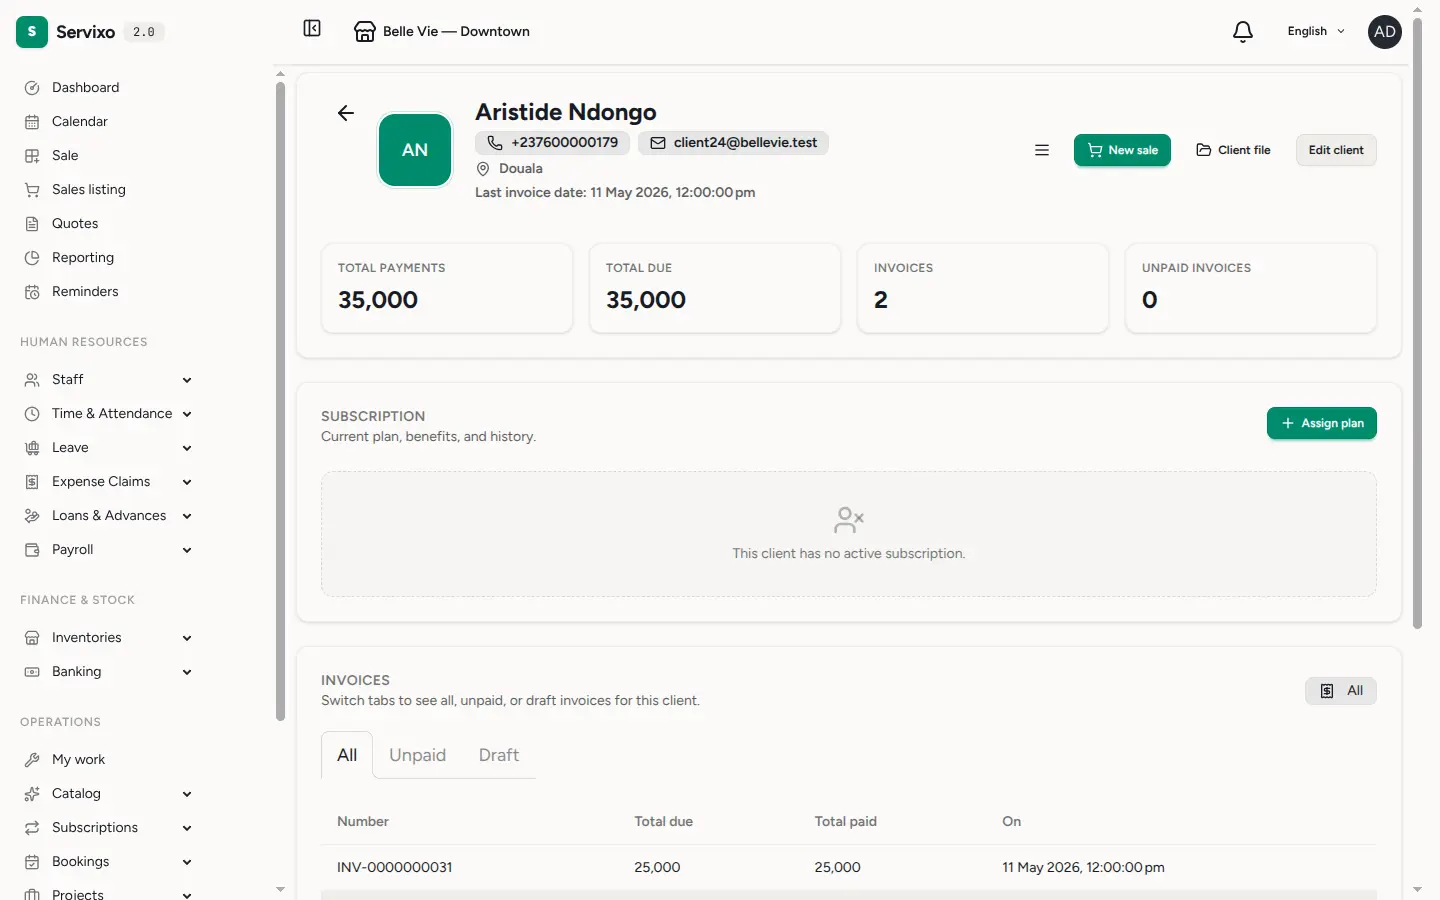1440x900 pixels.
Task: Click the main page scrollbar thumb
Action: tap(1417, 322)
